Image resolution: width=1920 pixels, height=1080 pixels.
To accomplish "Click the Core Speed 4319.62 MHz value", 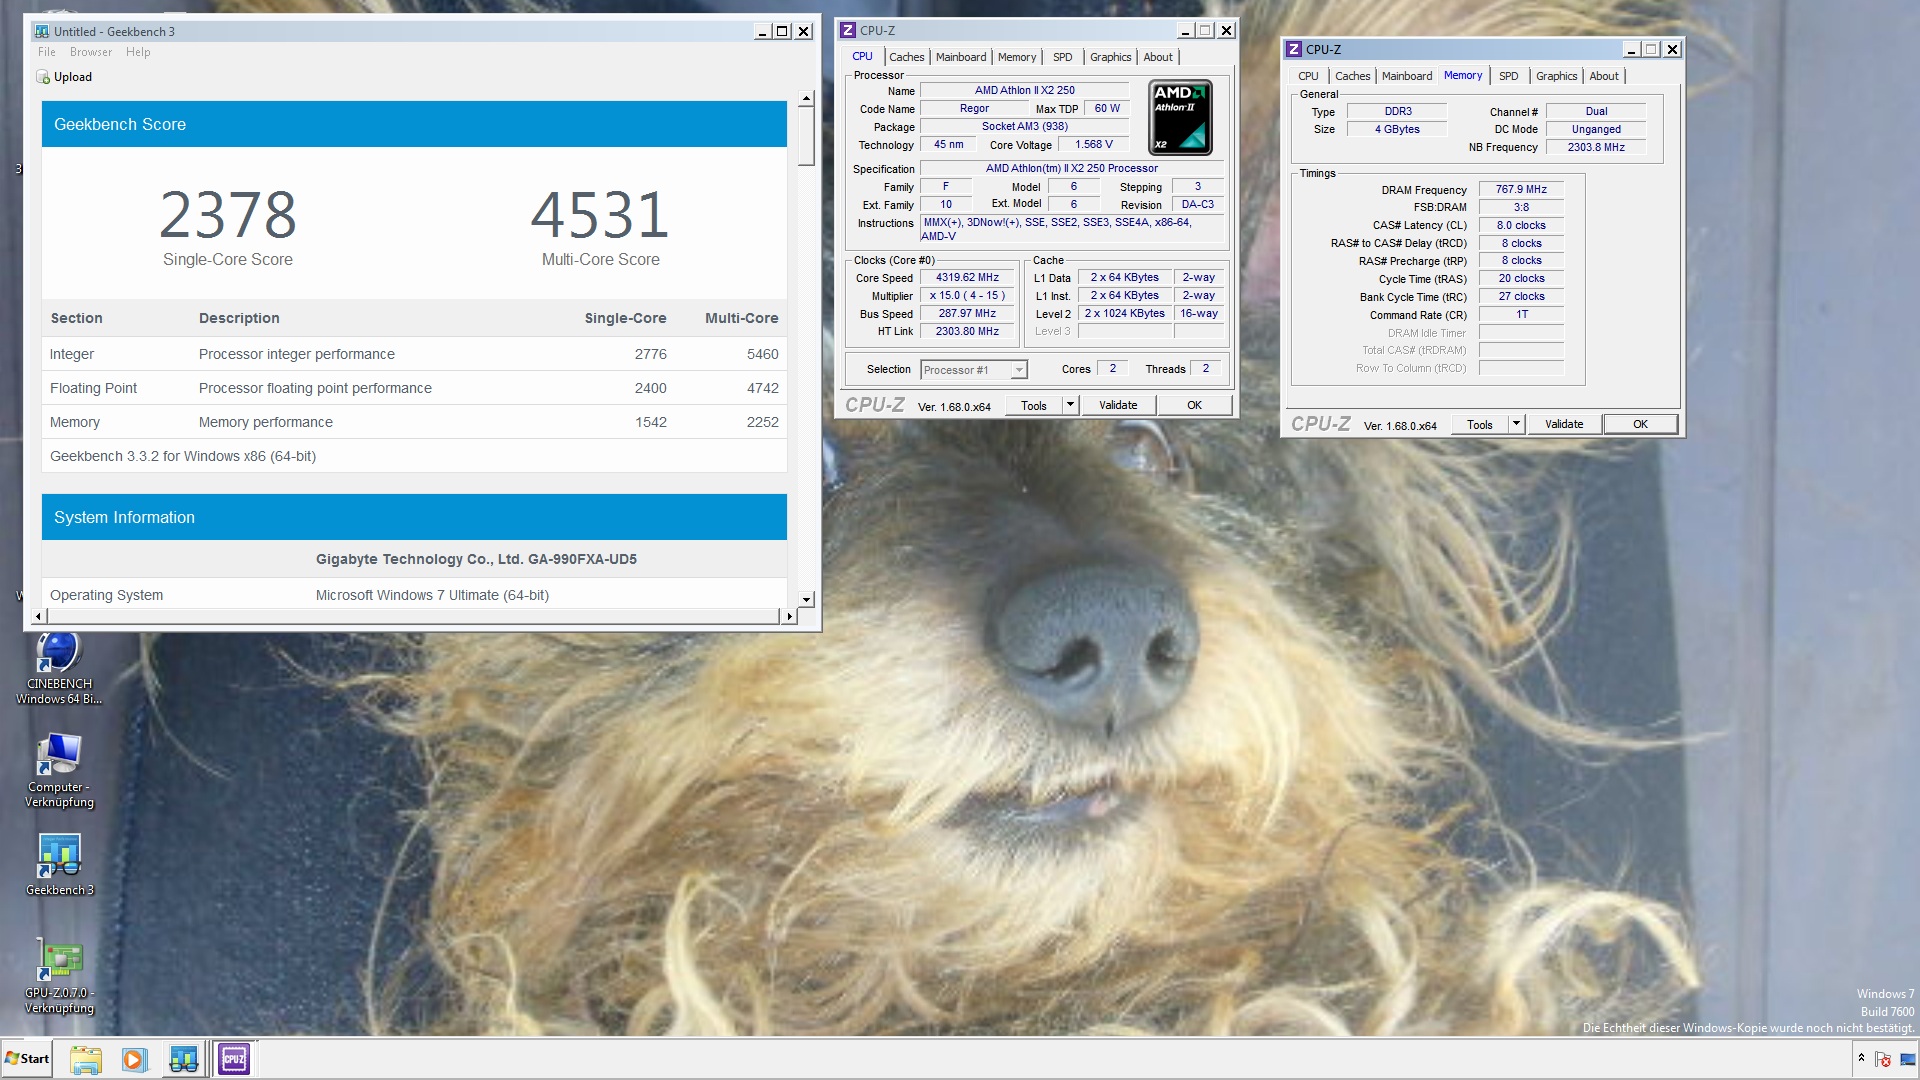I will (967, 278).
